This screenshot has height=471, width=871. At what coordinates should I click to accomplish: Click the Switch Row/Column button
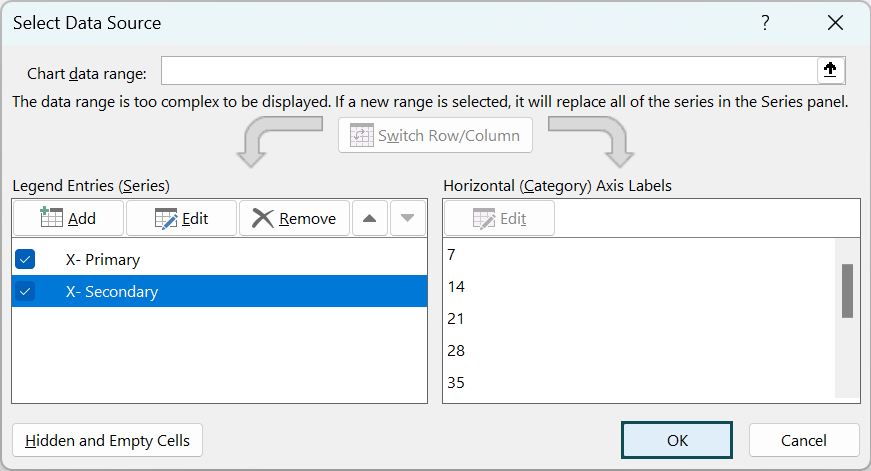coord(436,135)
